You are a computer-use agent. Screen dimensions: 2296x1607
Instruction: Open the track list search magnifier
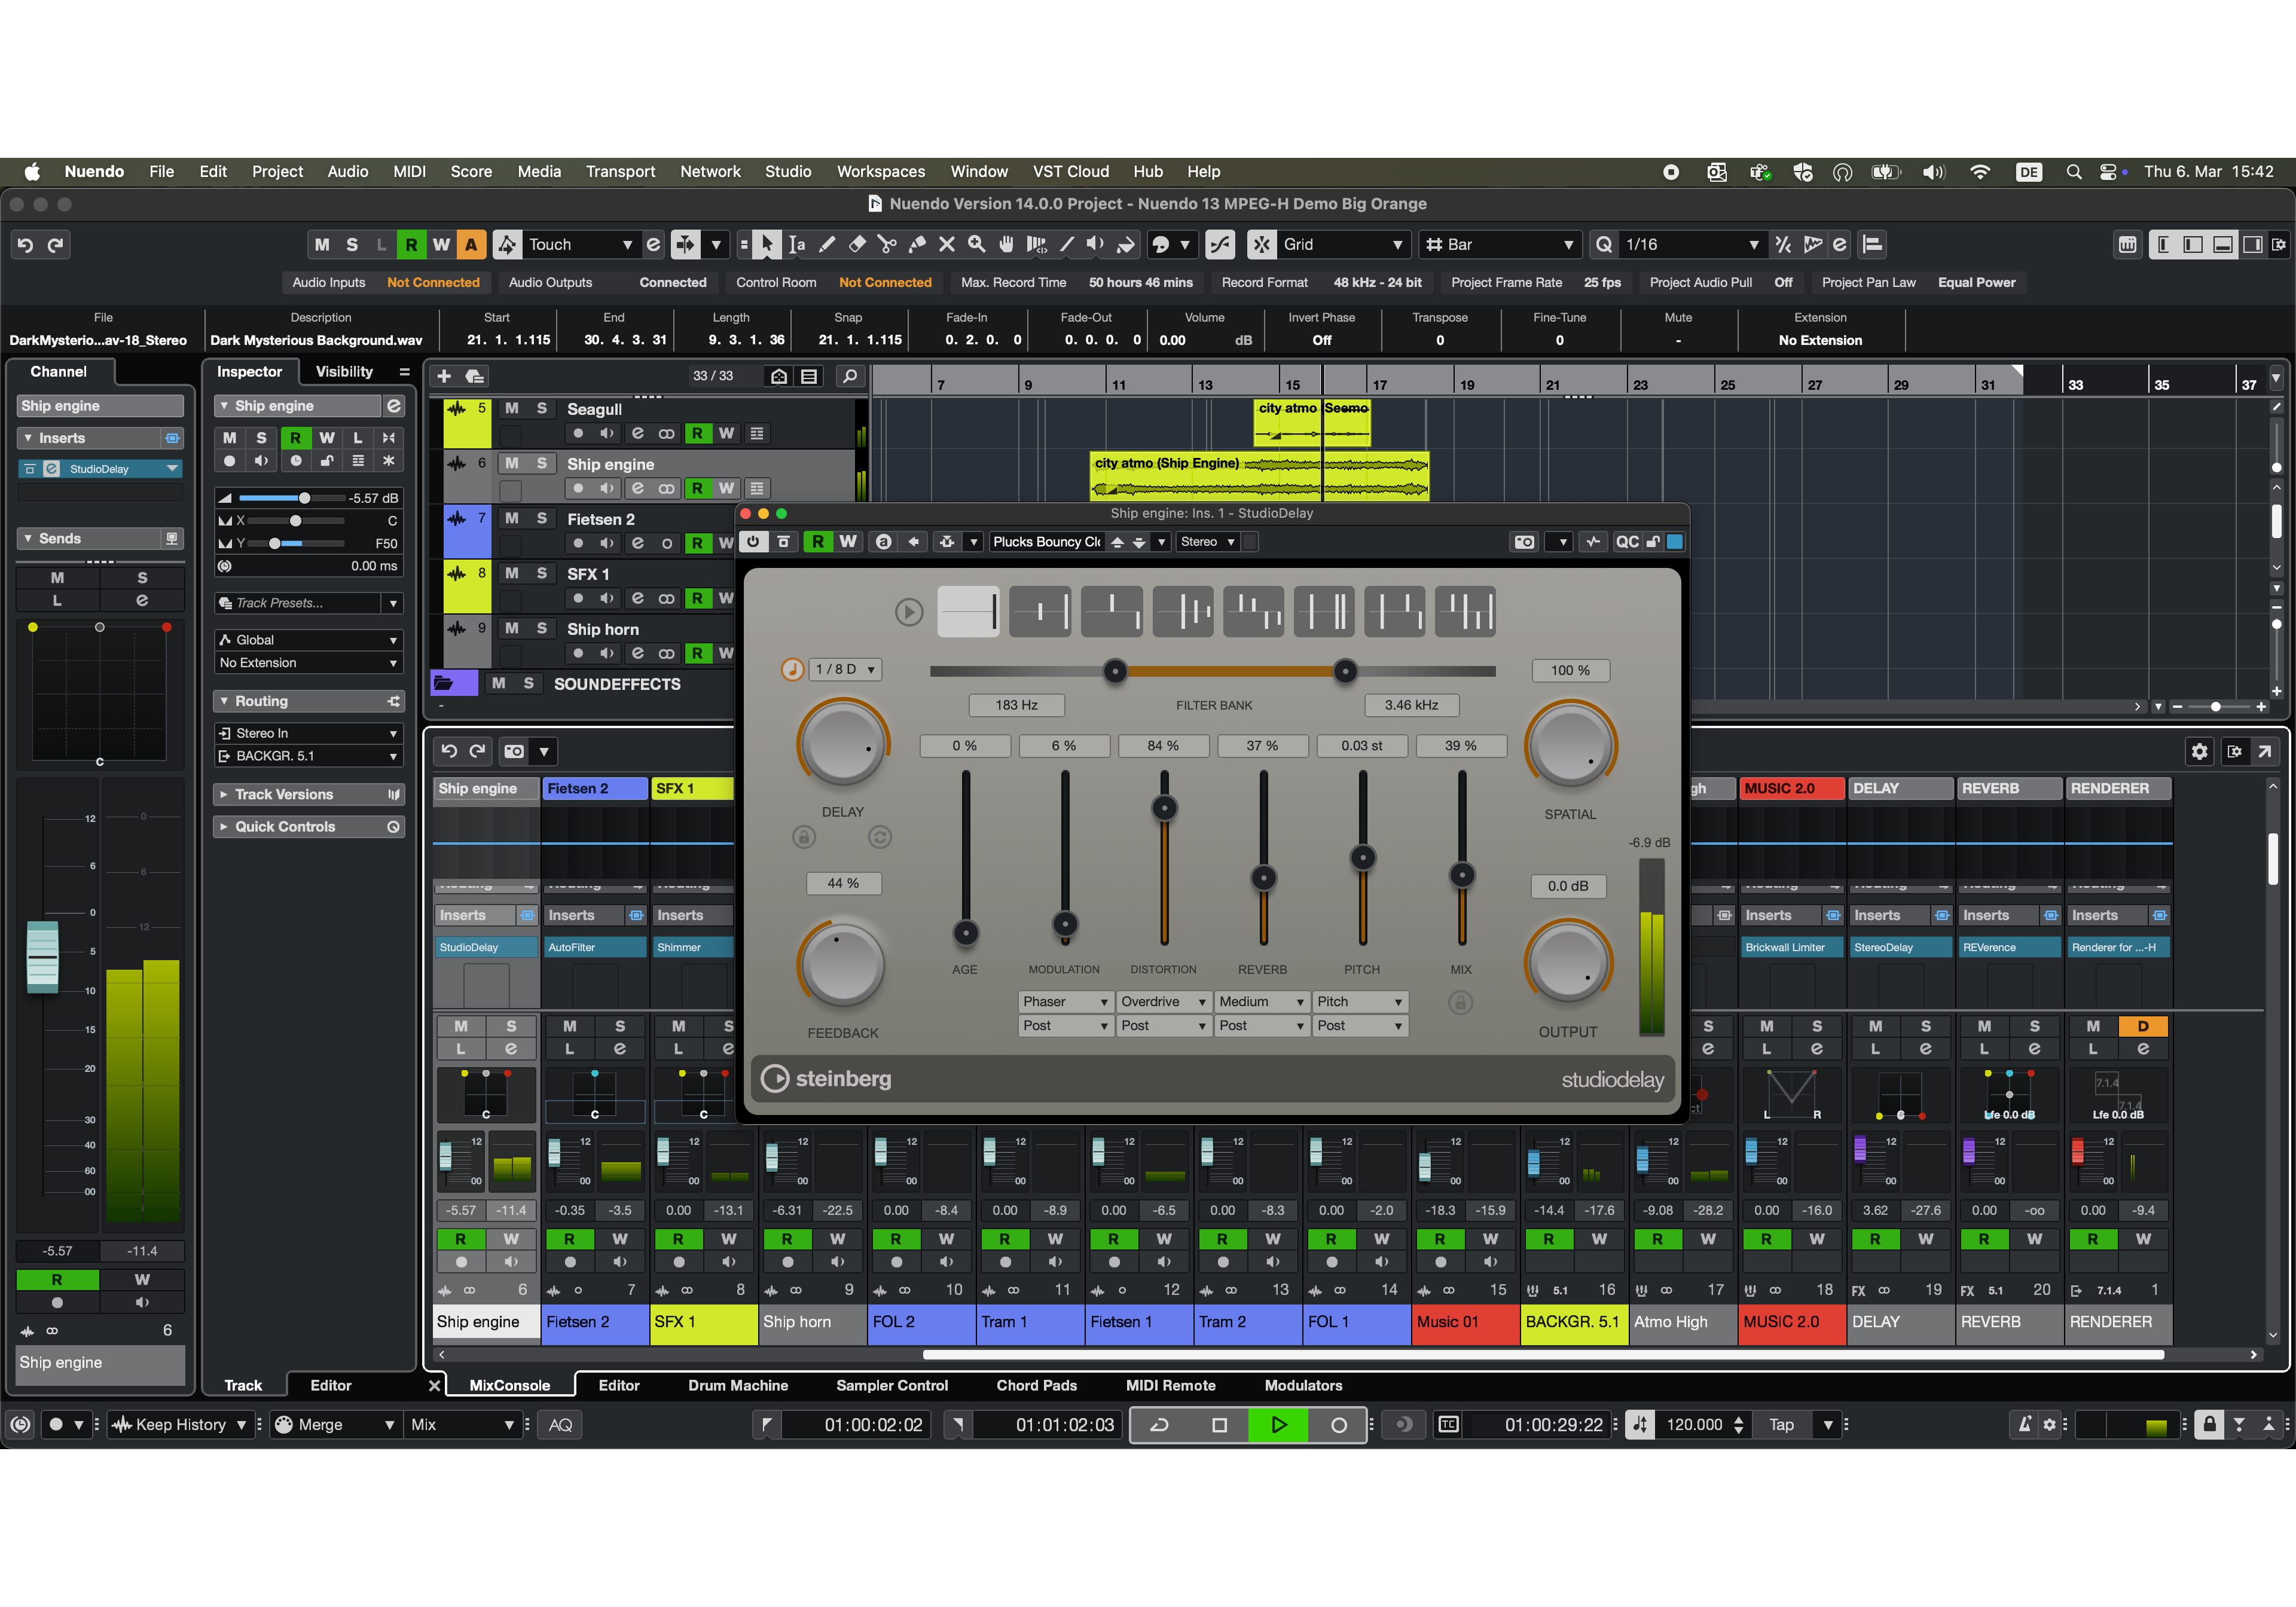tap(849, 376)
